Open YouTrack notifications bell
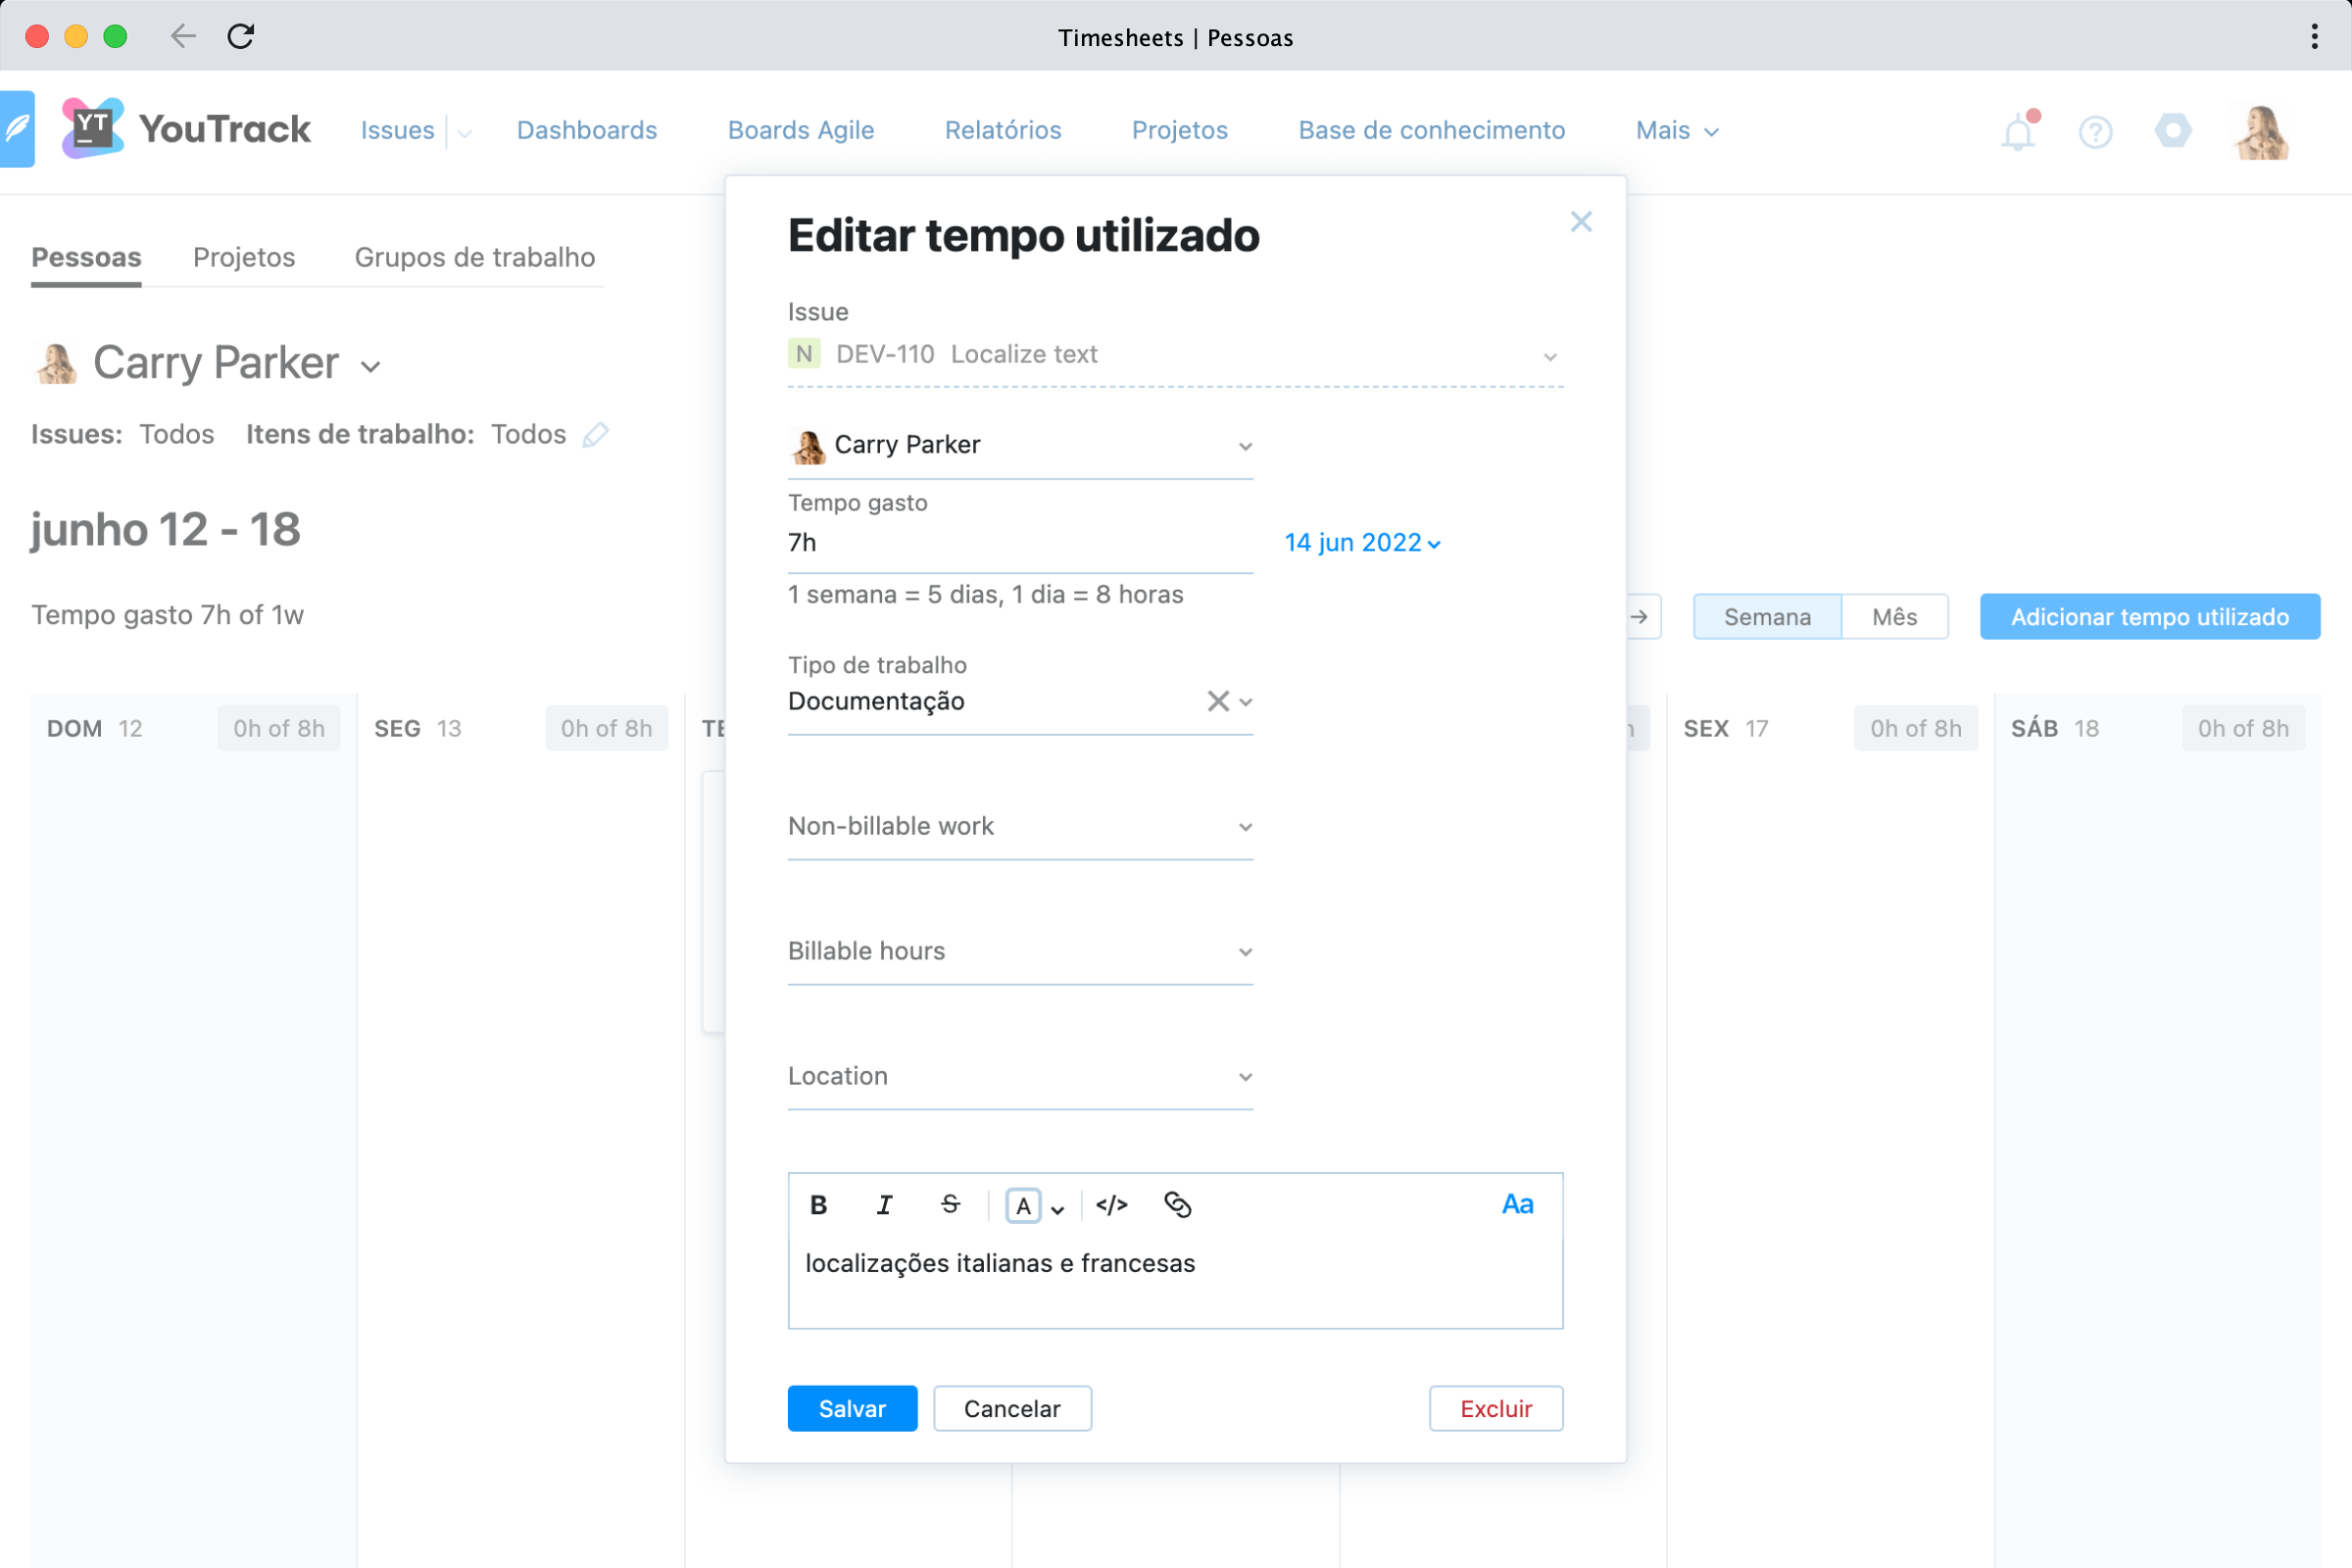This screenshot has width=2352, height=1568. [x=2018, y=131]
